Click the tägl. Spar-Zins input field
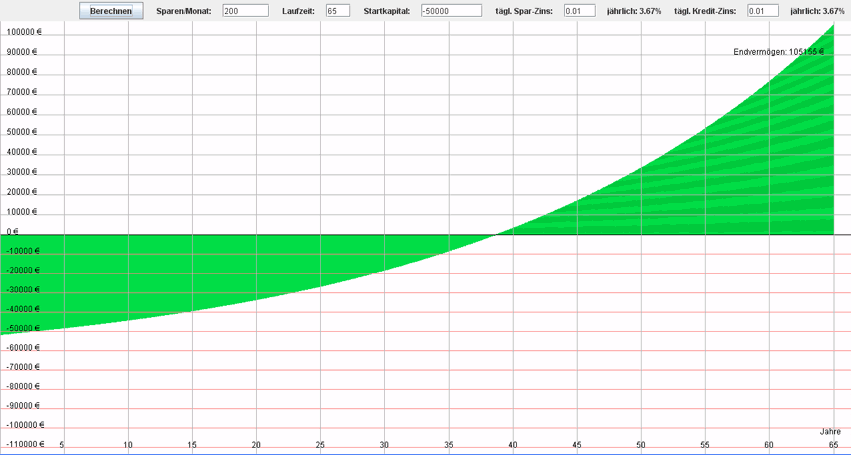The height and width of the screenshot is (455, 851). point(572,11)
